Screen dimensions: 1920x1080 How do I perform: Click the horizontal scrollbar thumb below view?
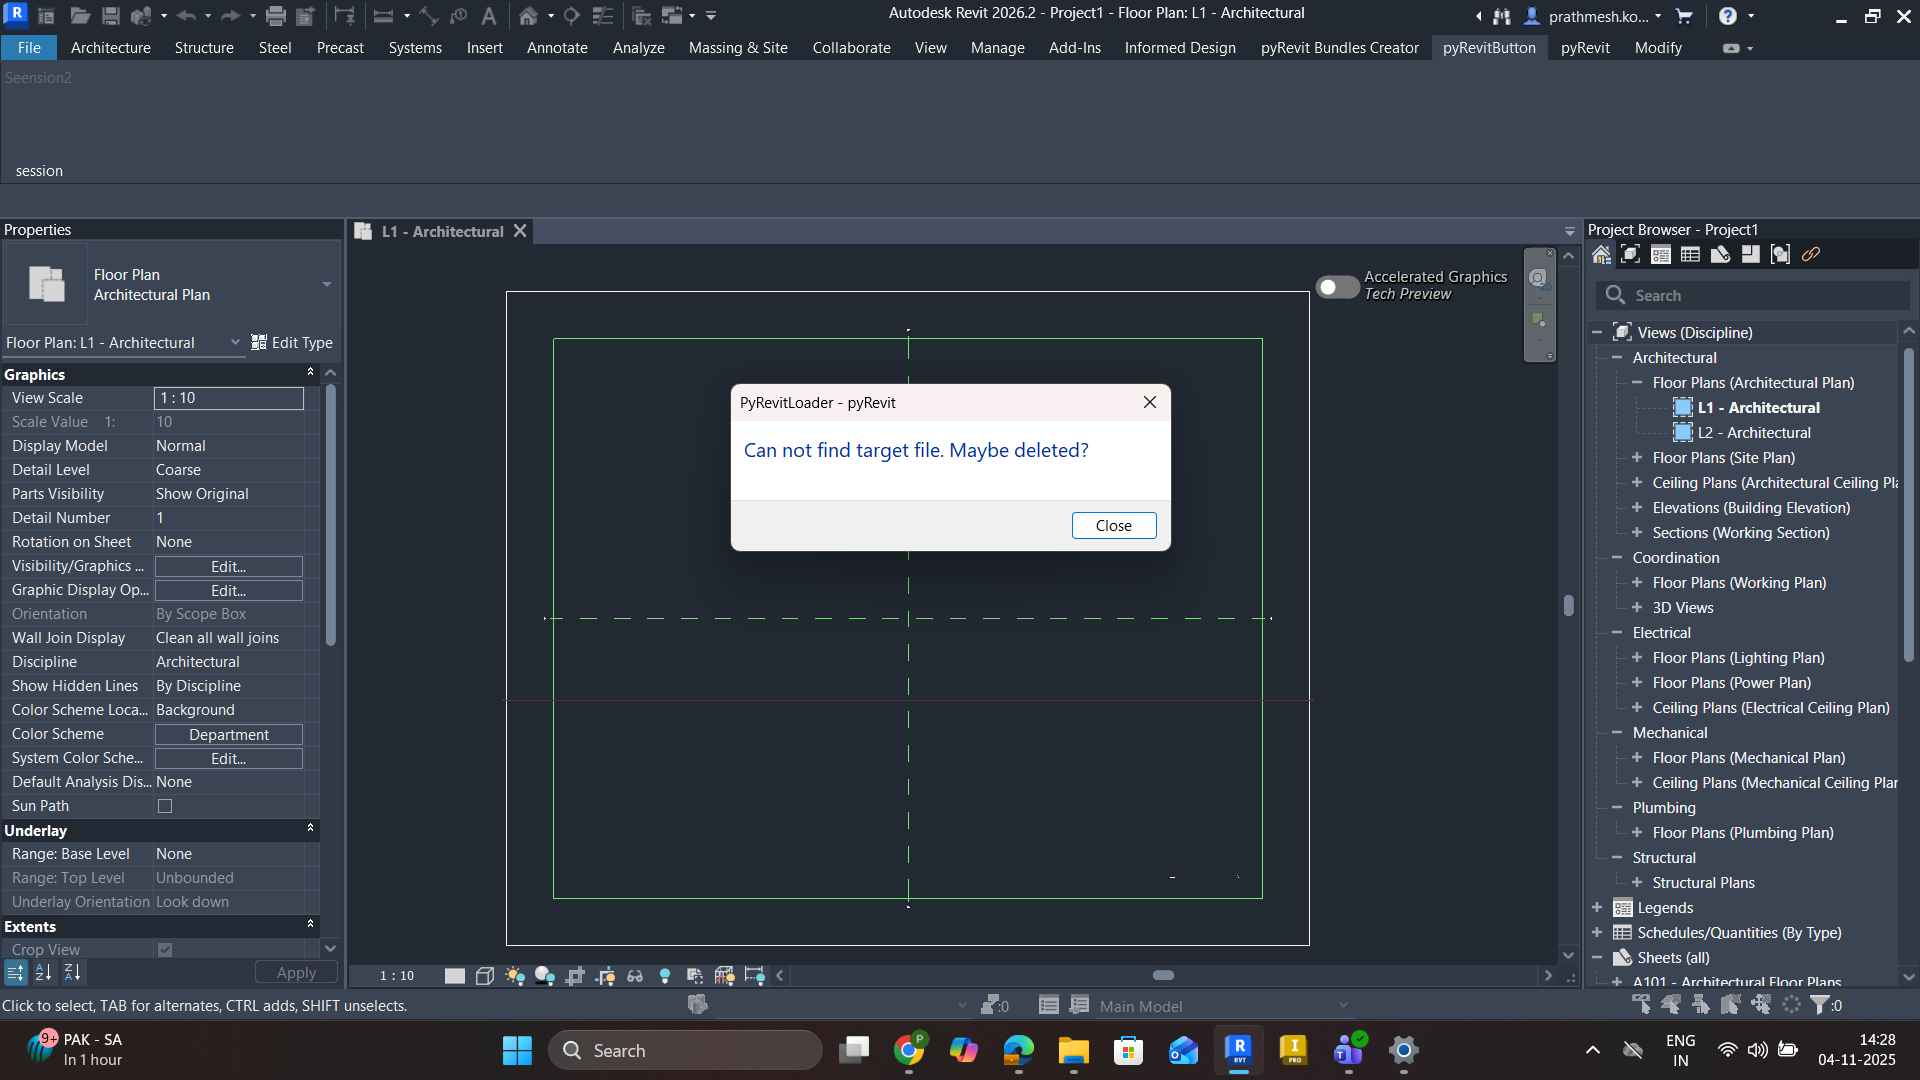click(1163, 975)
